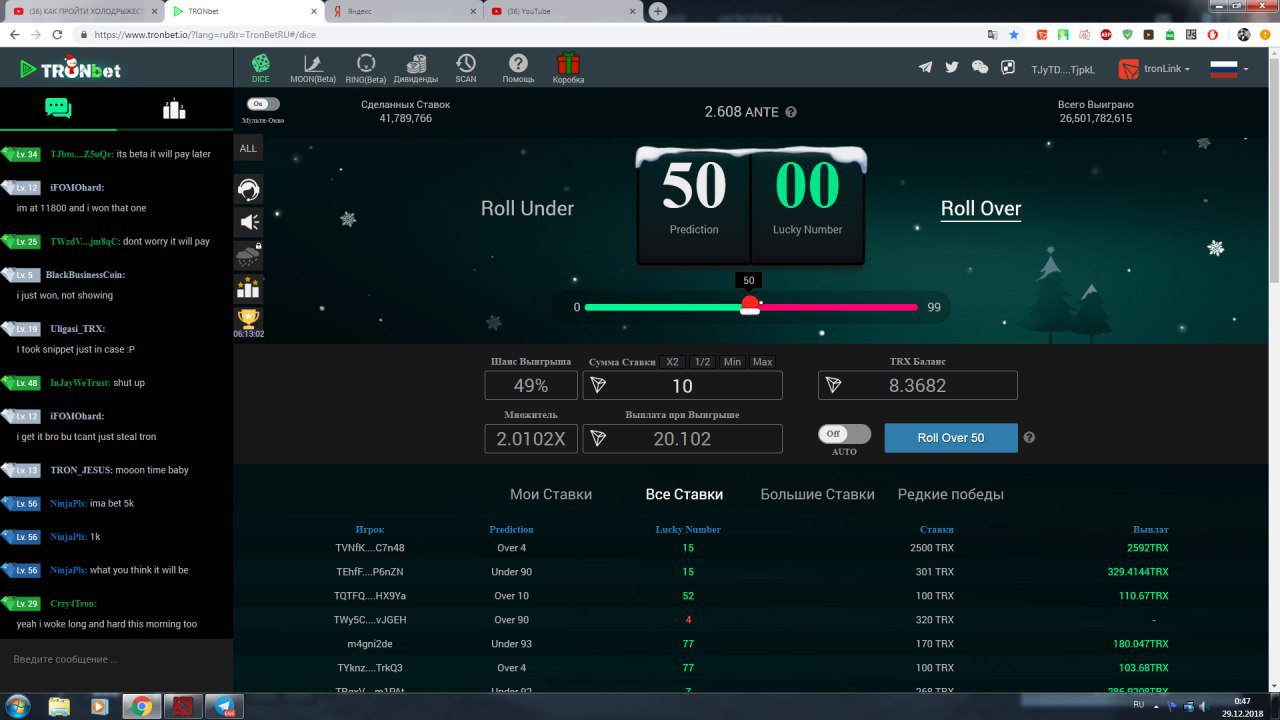Open the MOON(Beta) game

coord(313,68)
